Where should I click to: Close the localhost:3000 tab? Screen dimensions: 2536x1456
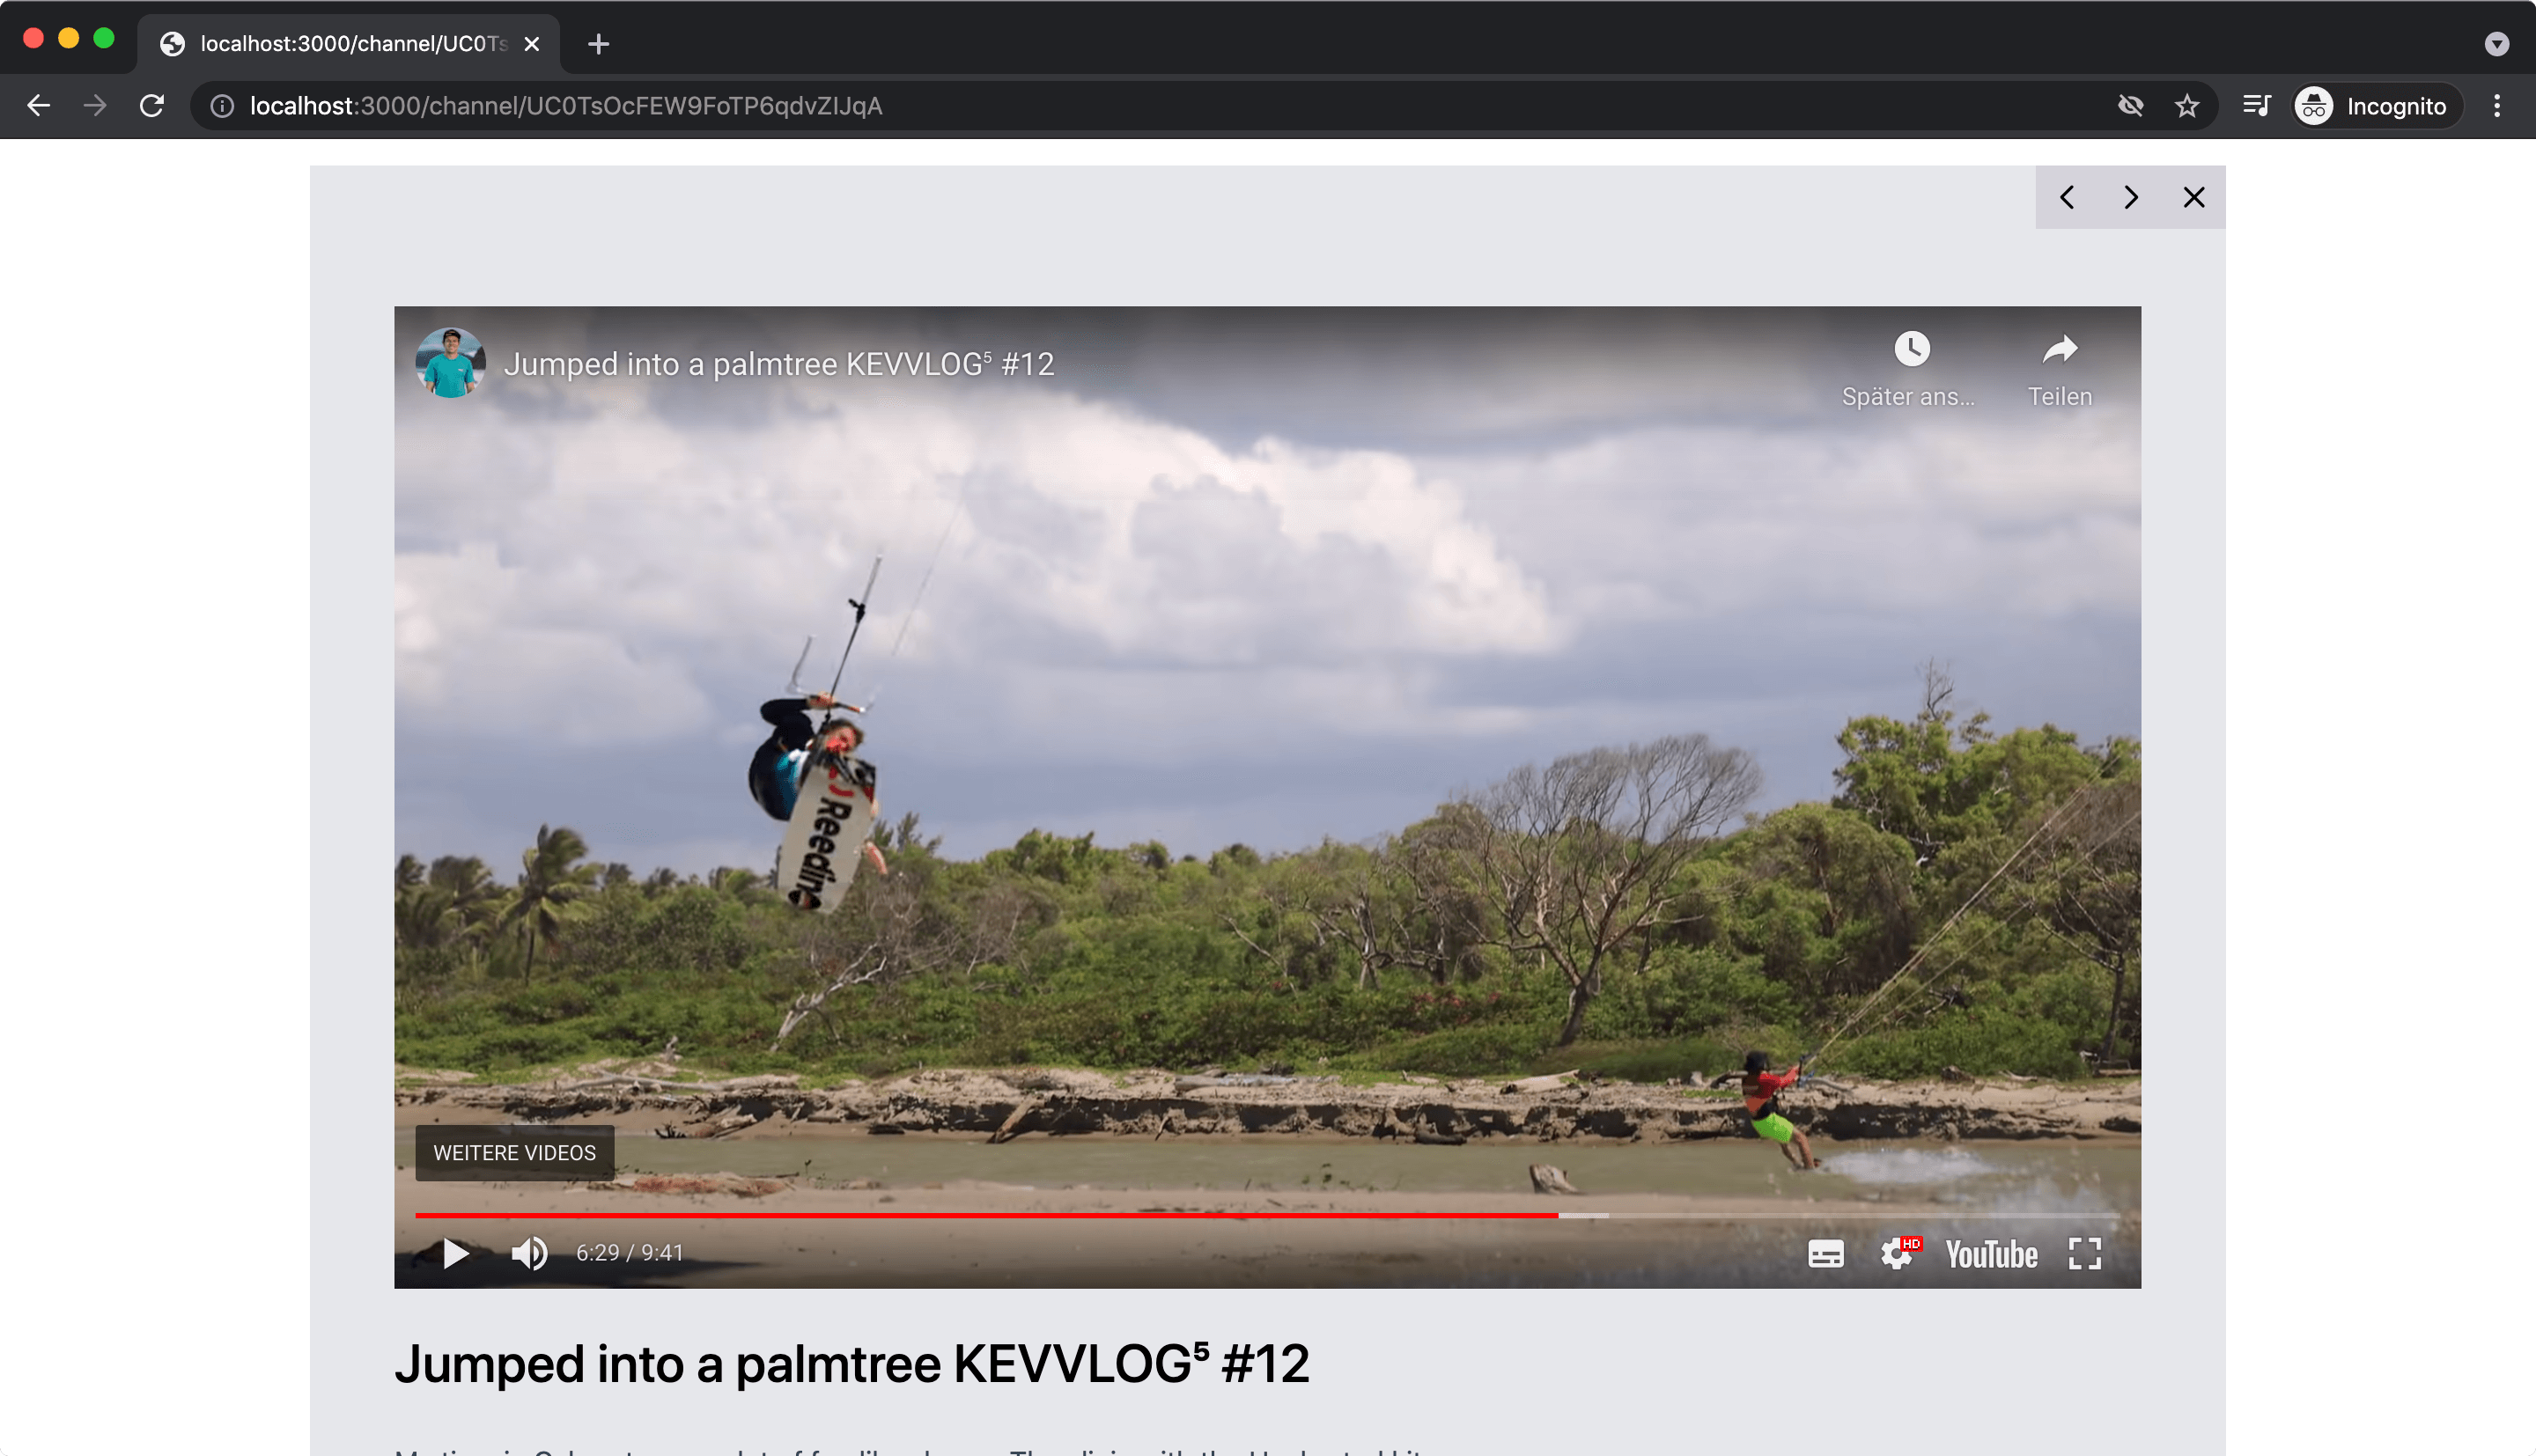(532, 44)
